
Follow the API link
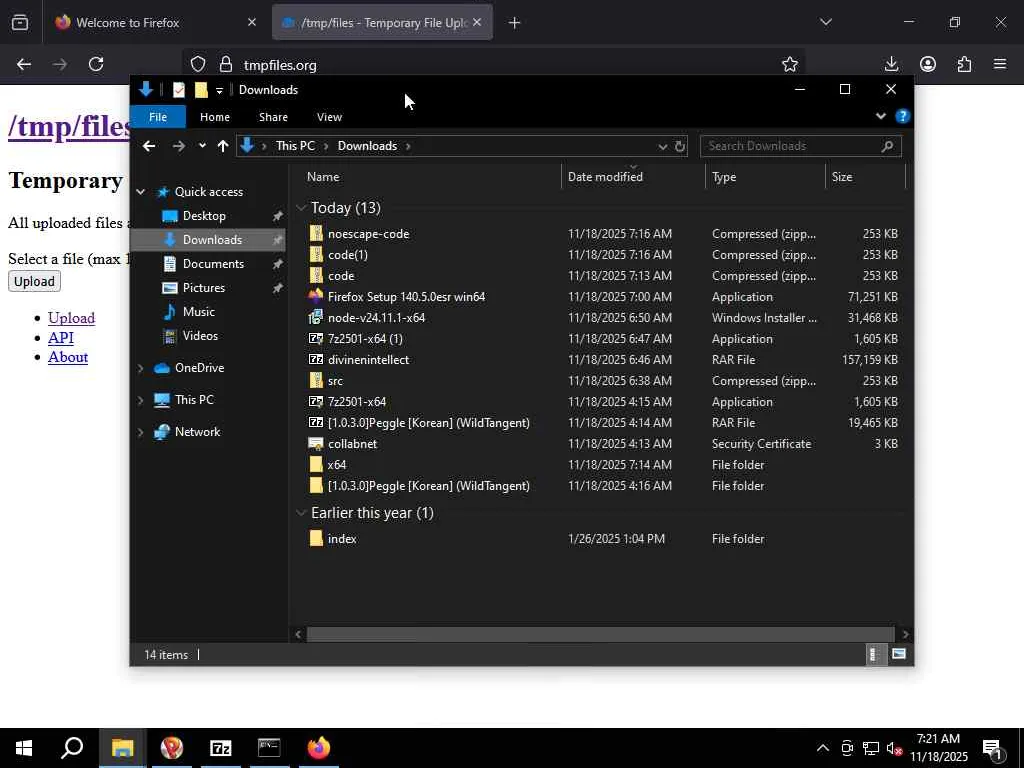click(x=61, y=338)
